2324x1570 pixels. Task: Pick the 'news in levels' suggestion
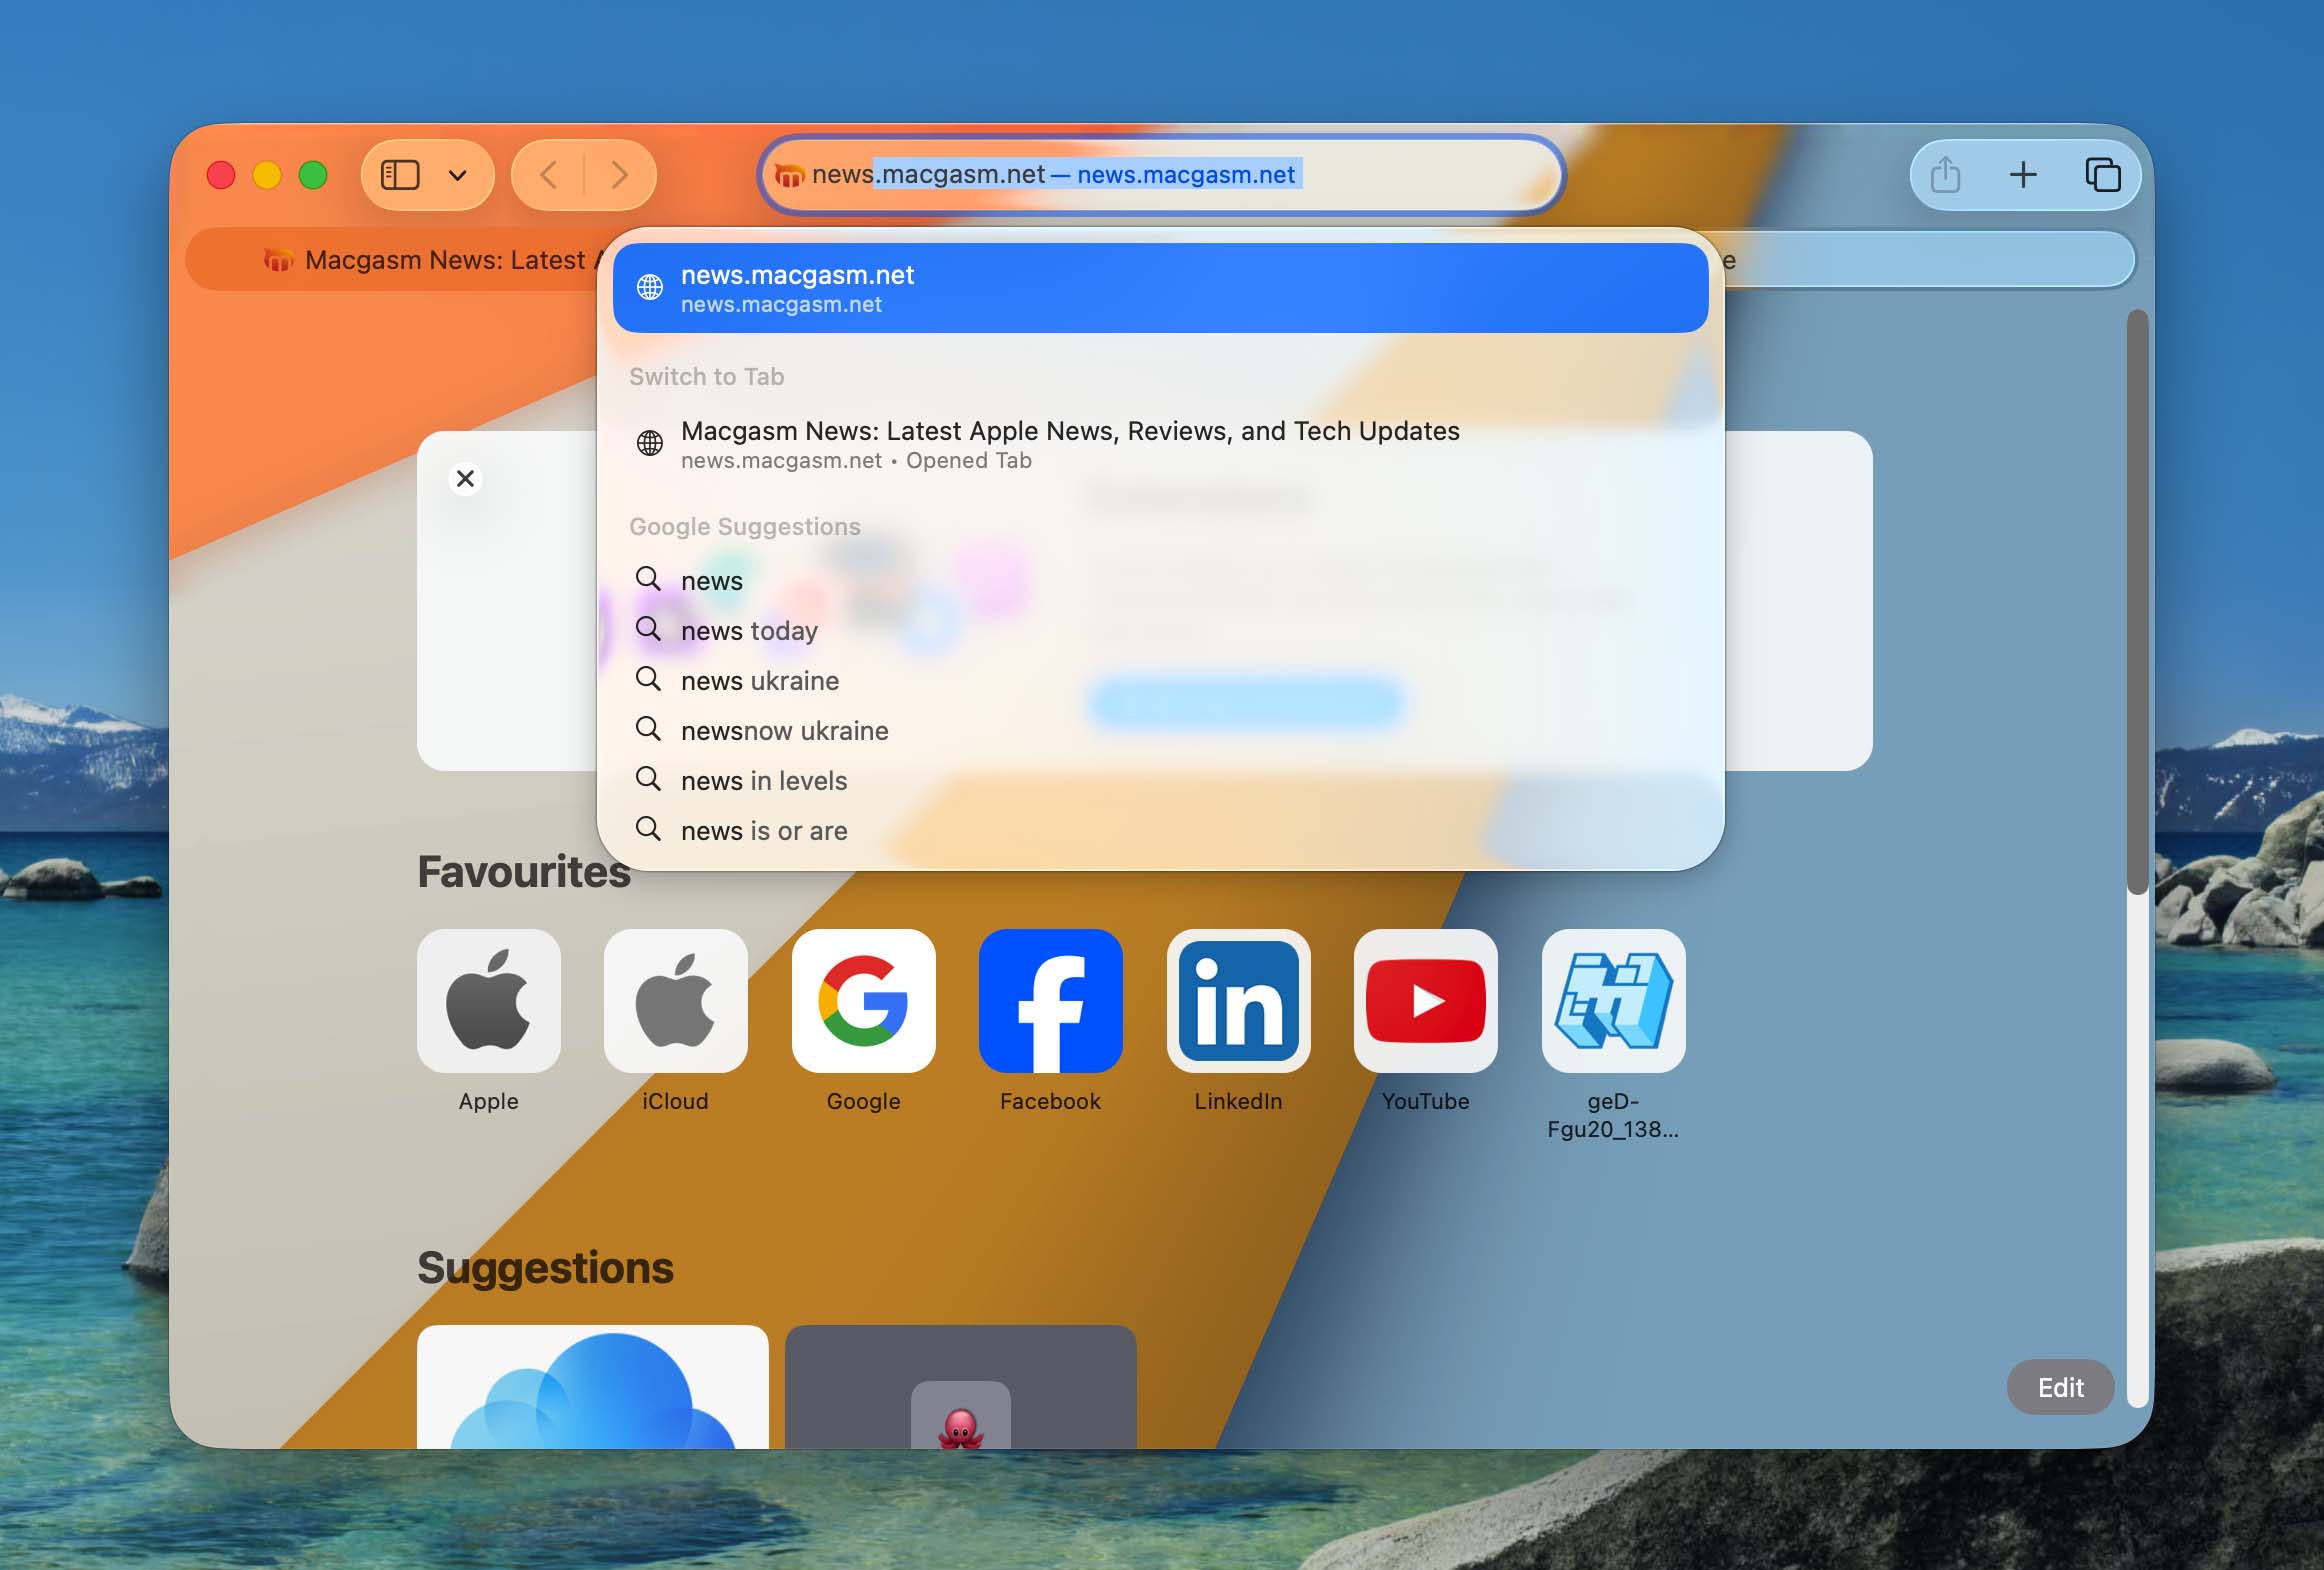[1160, 781]
